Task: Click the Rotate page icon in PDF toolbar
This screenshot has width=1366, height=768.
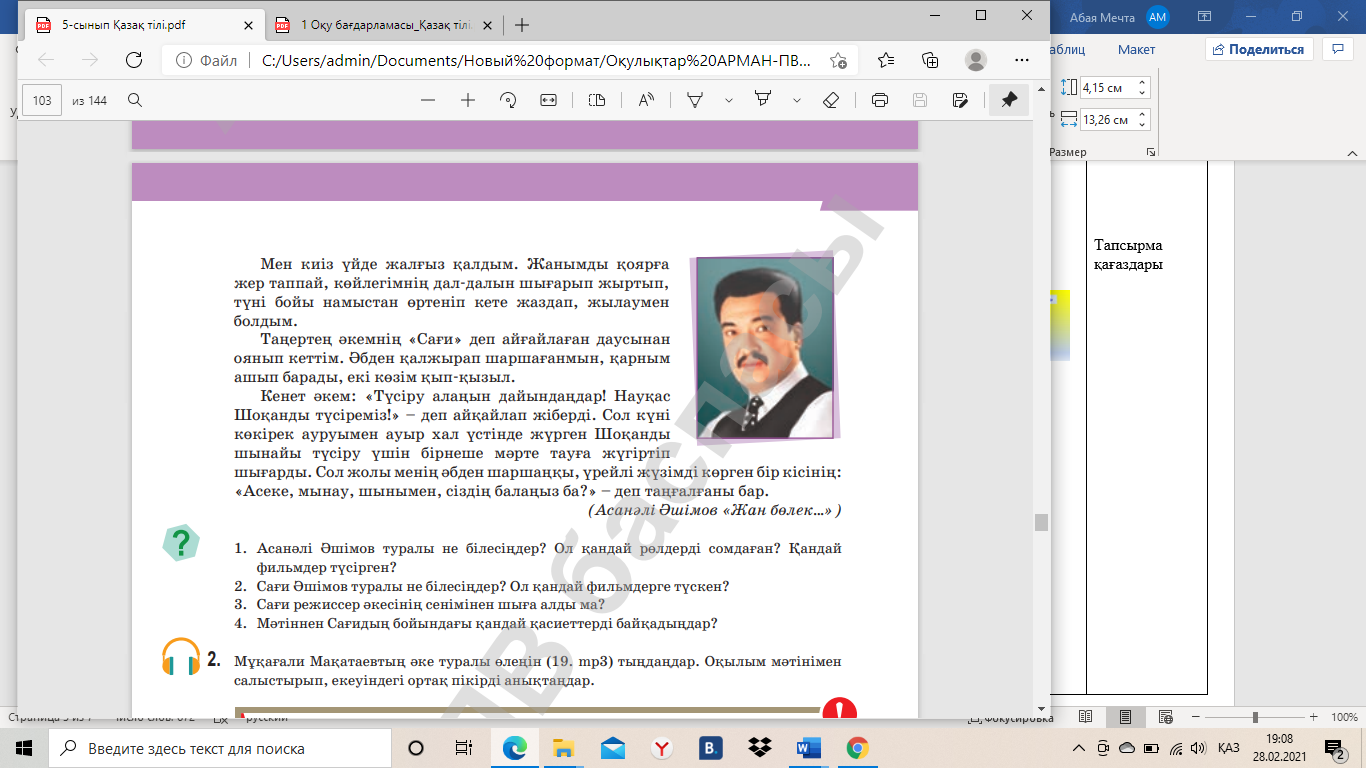Action: 507,100
